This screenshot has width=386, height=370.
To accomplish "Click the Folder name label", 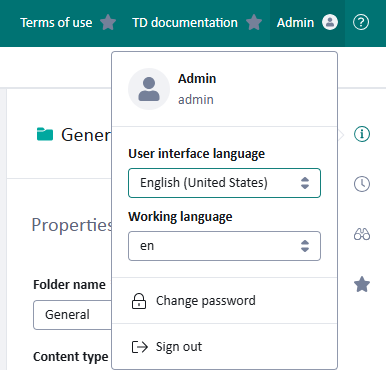I will [x=69, y=285].
